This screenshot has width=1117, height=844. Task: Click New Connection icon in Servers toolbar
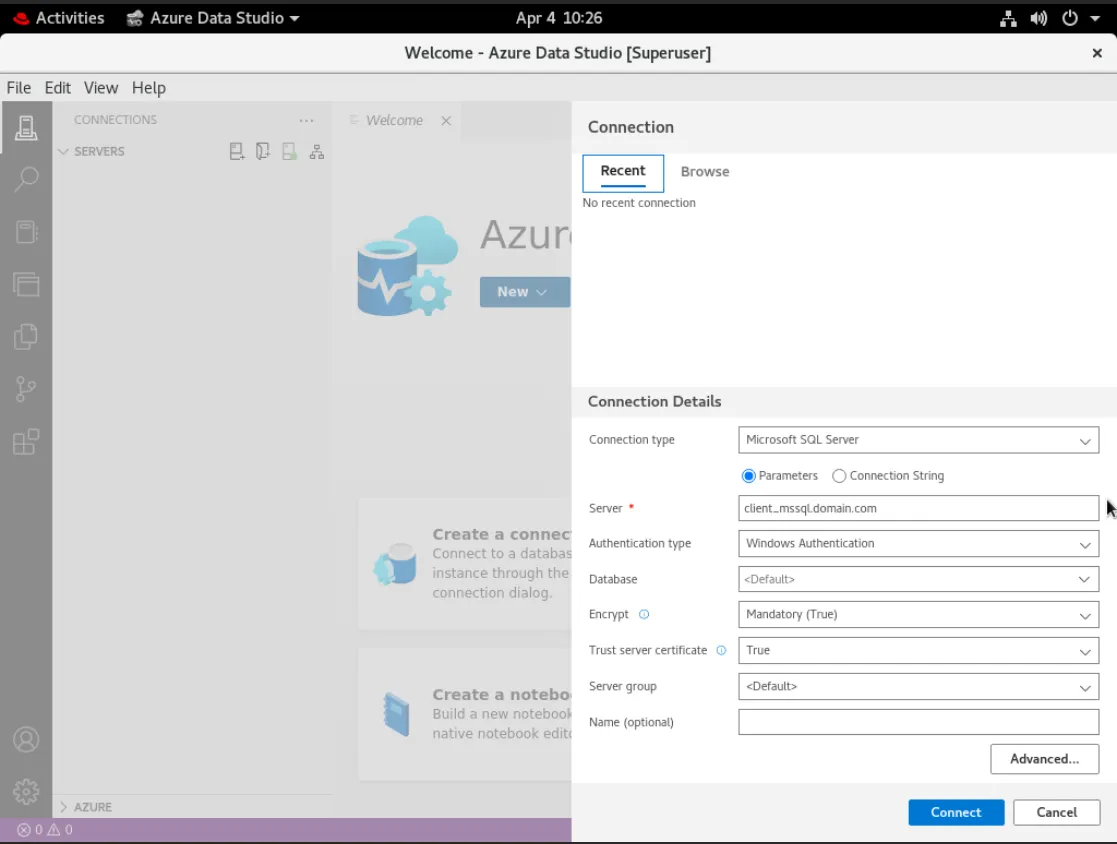coord(237,151)
